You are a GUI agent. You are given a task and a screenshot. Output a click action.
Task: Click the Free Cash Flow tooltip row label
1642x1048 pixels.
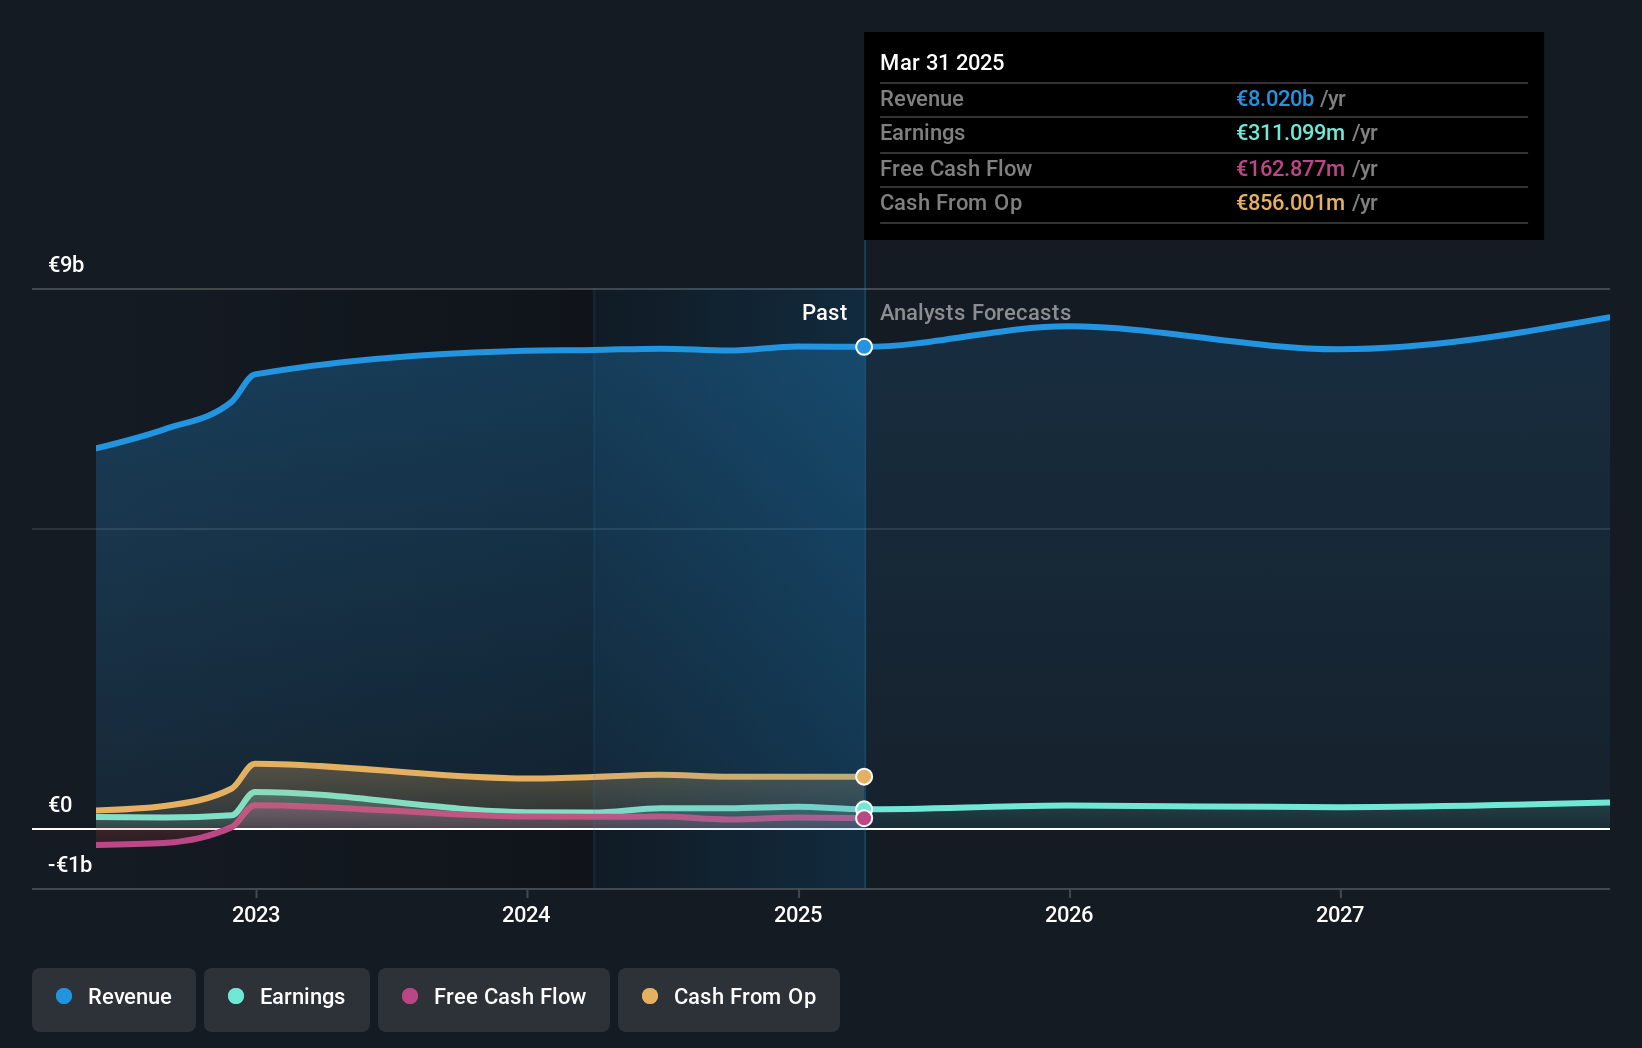click(955, 168)
